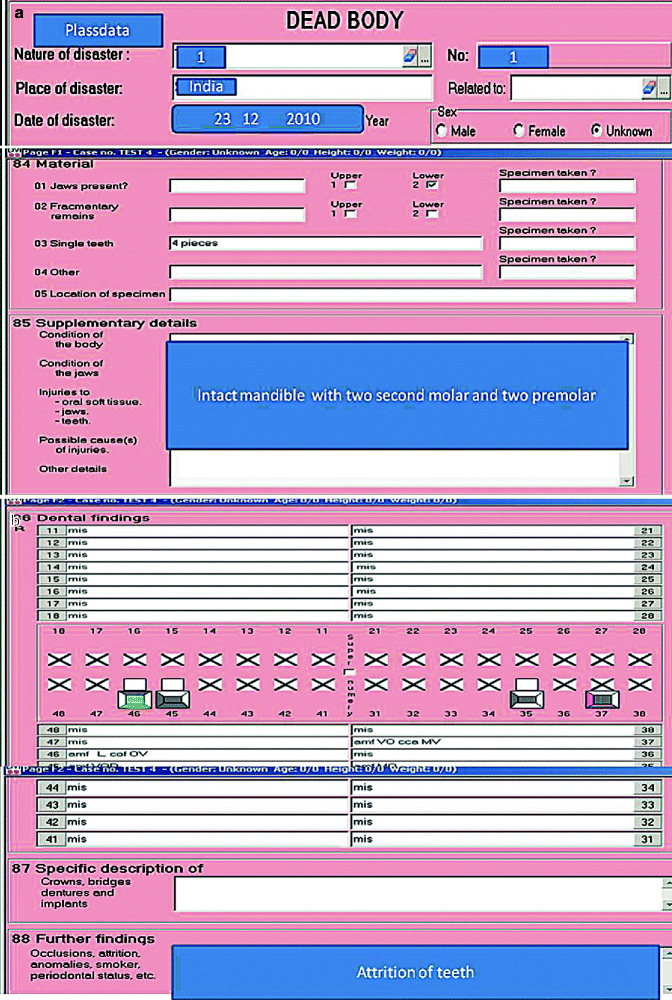Click the eraser icon beside Nature of disaster
672x1000 pixels.
pos(409,57)
